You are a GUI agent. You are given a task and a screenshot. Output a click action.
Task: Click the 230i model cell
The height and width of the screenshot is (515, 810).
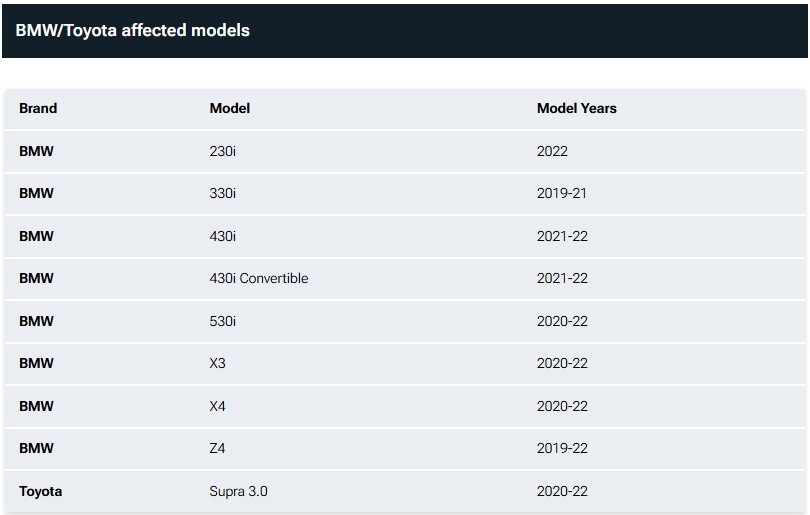(x=223, y=151)
